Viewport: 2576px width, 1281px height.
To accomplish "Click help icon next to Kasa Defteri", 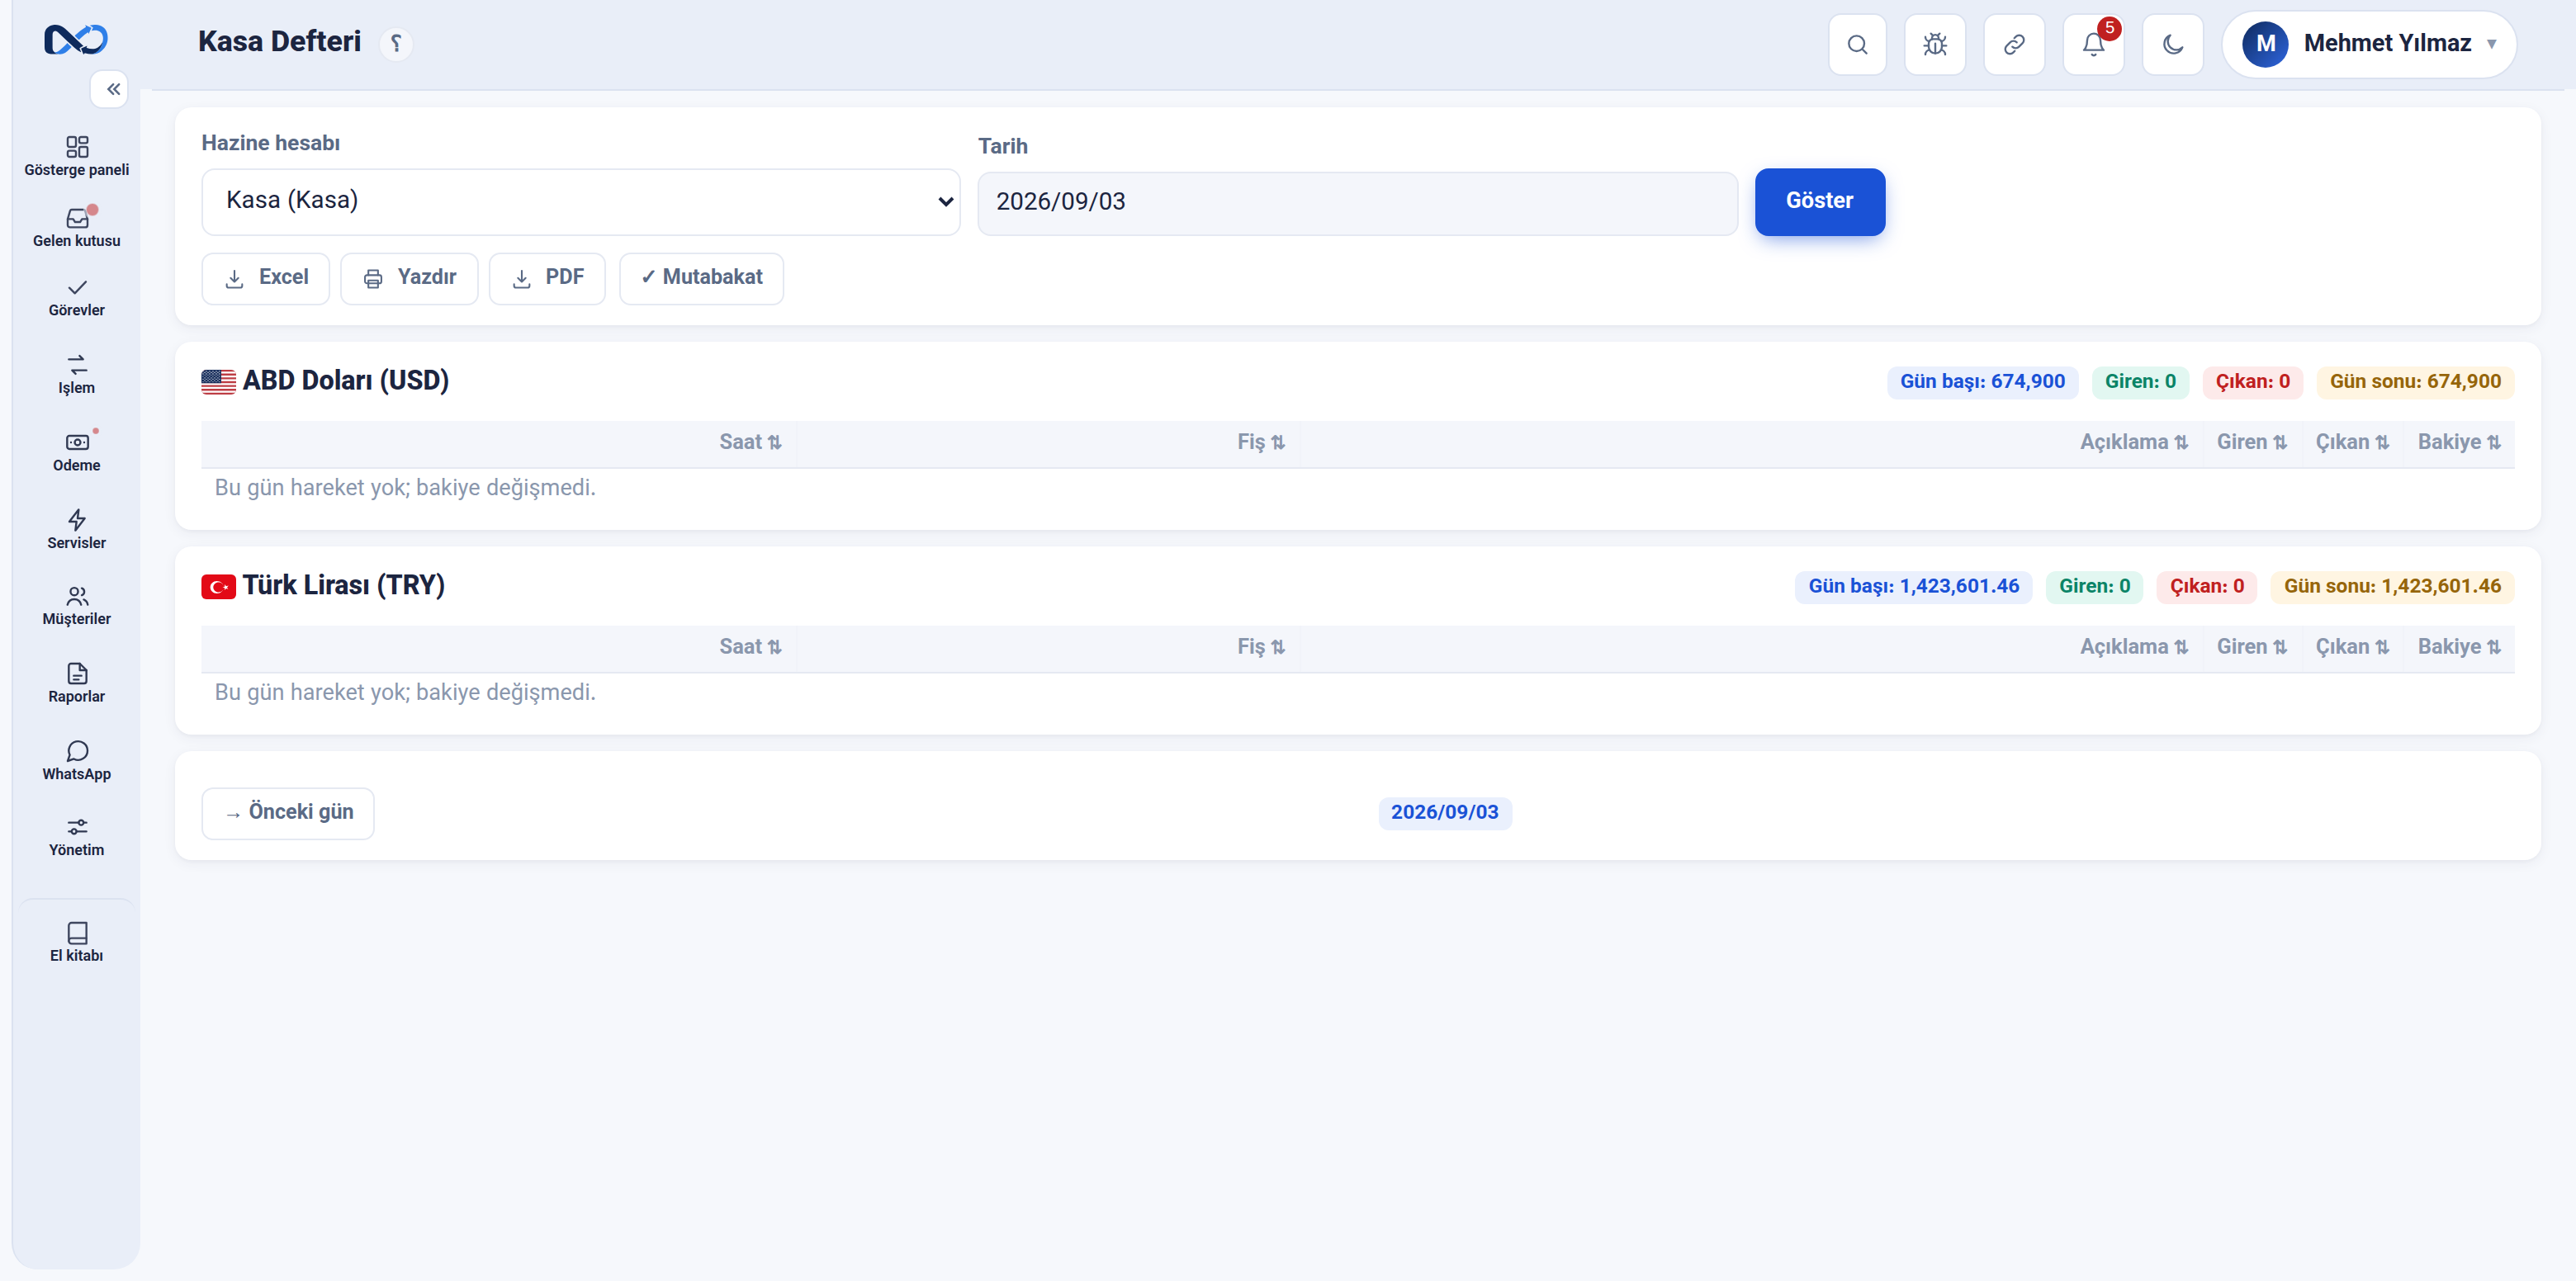I will point(396,43).
